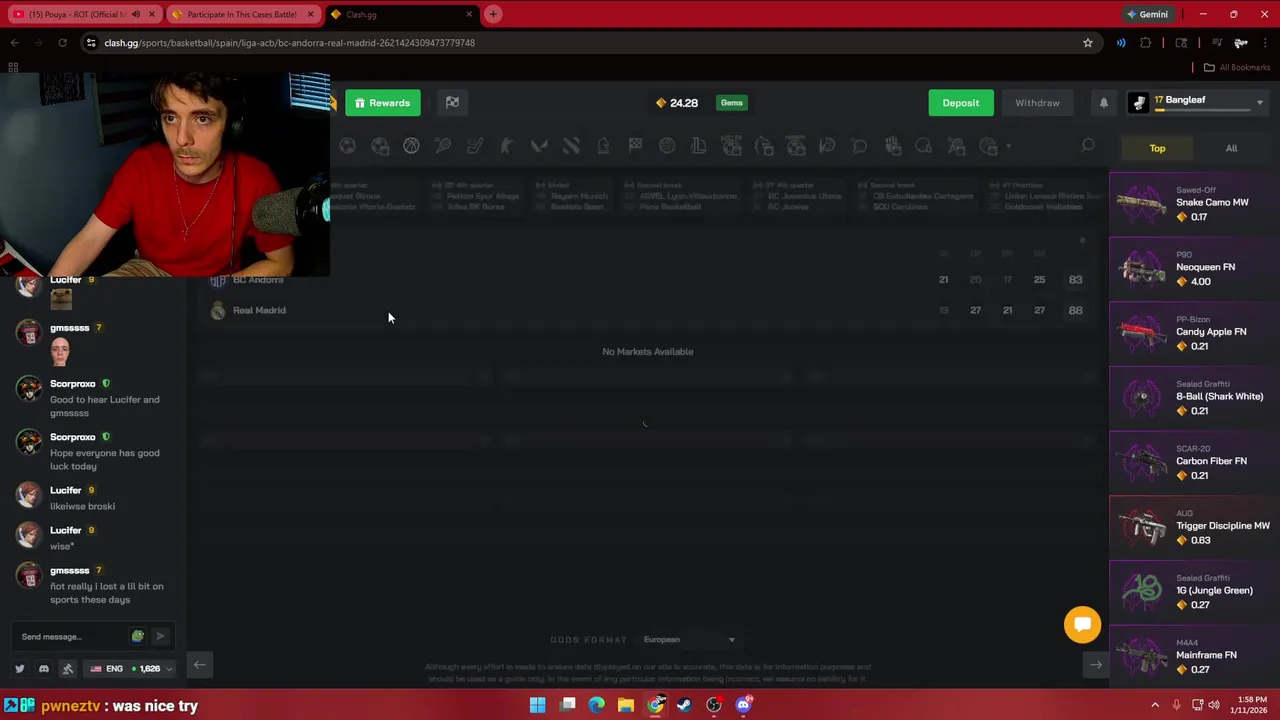
Task: Open the All Bookmarks folder
Action: tap(1236, 67)
